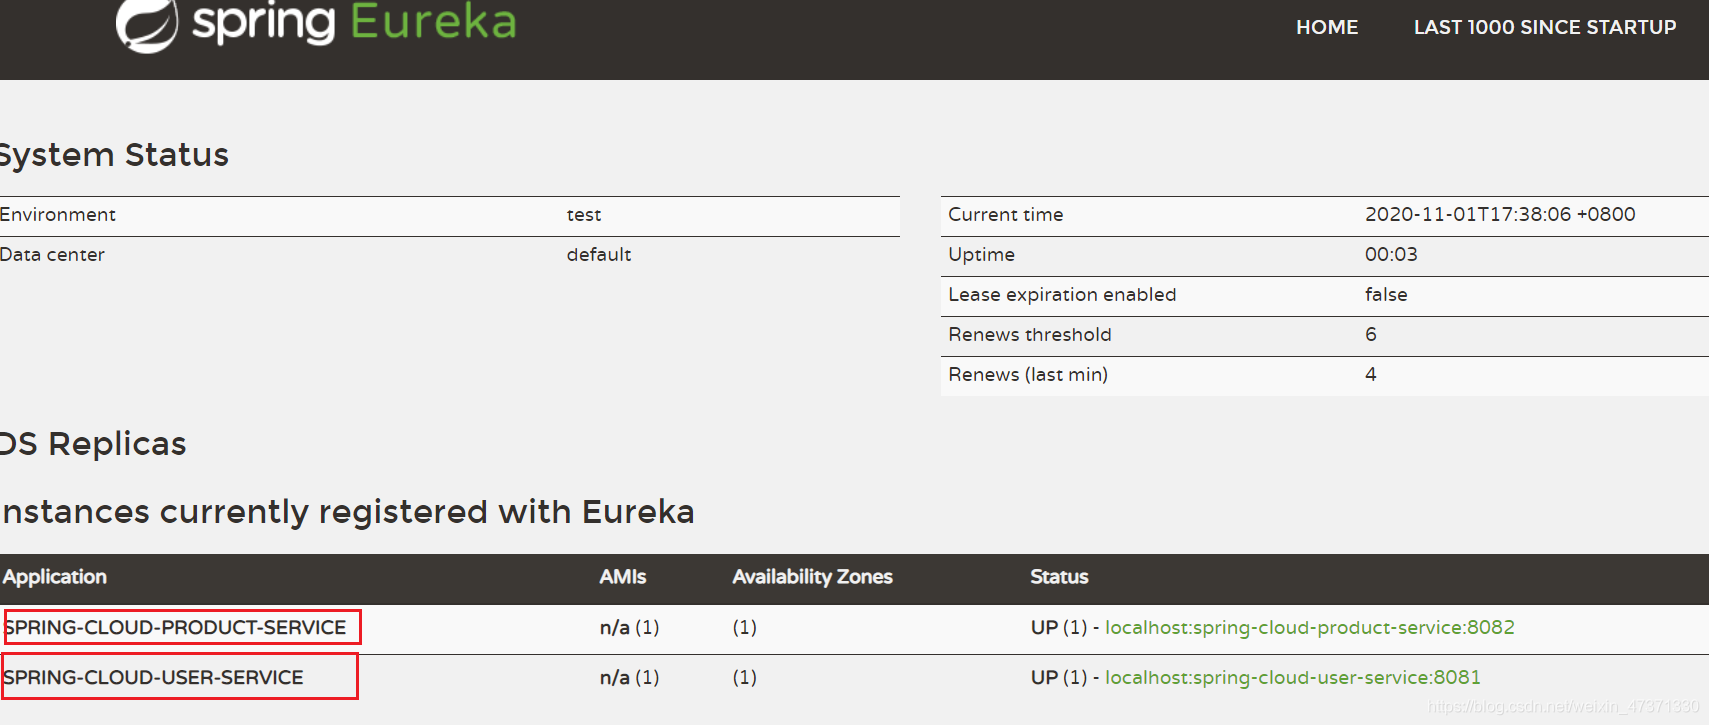Open LAST 1000 SINCE STARTUP page
Image resolution: width=1709 pixels, height=725 pixels.
click(1545, 27)
